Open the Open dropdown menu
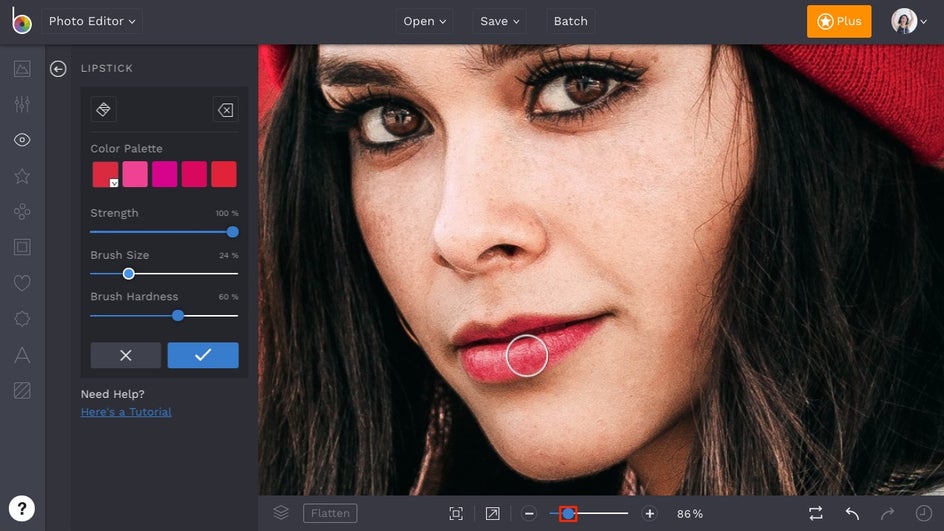The image size is (944, 531). point(424,21)
